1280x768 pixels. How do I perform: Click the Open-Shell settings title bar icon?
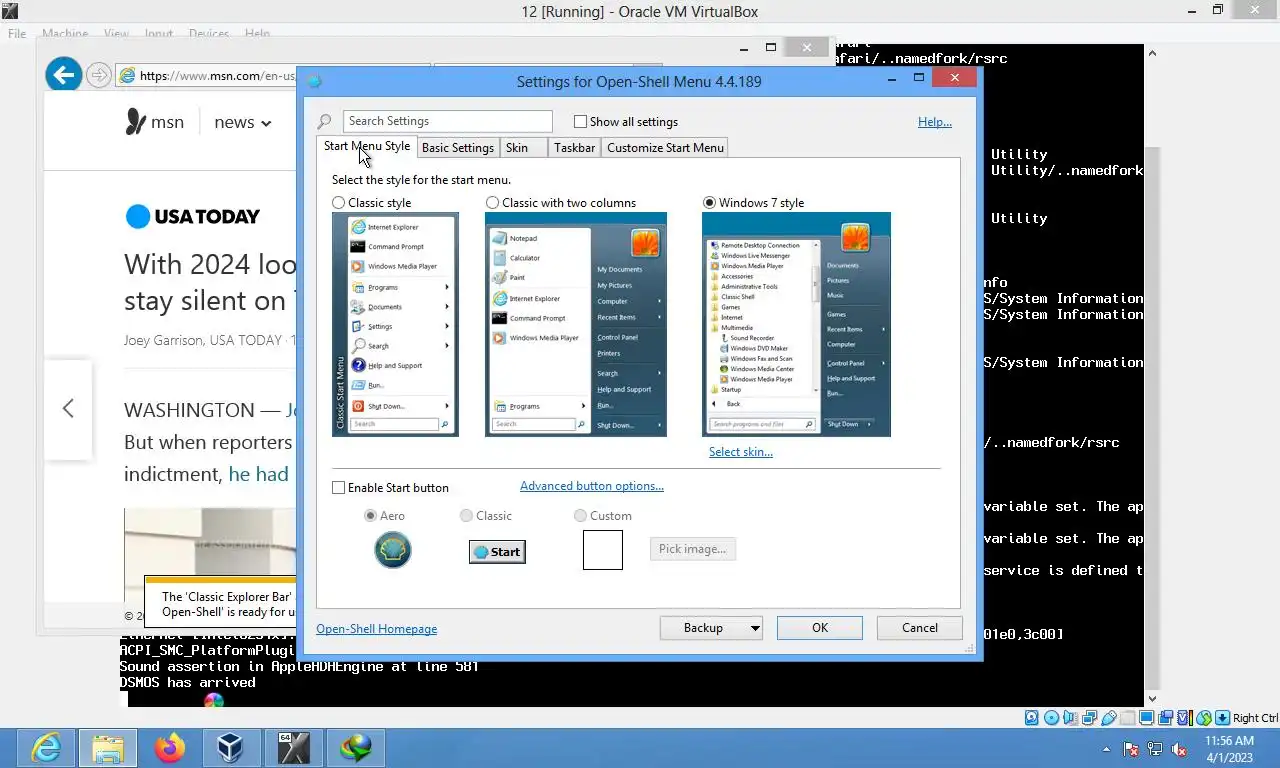coord(314,81)
